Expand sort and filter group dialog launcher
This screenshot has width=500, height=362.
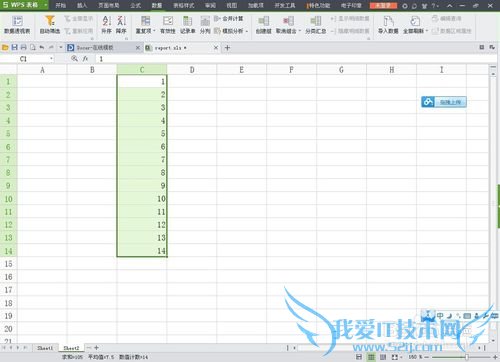click(x=126, y=38)
